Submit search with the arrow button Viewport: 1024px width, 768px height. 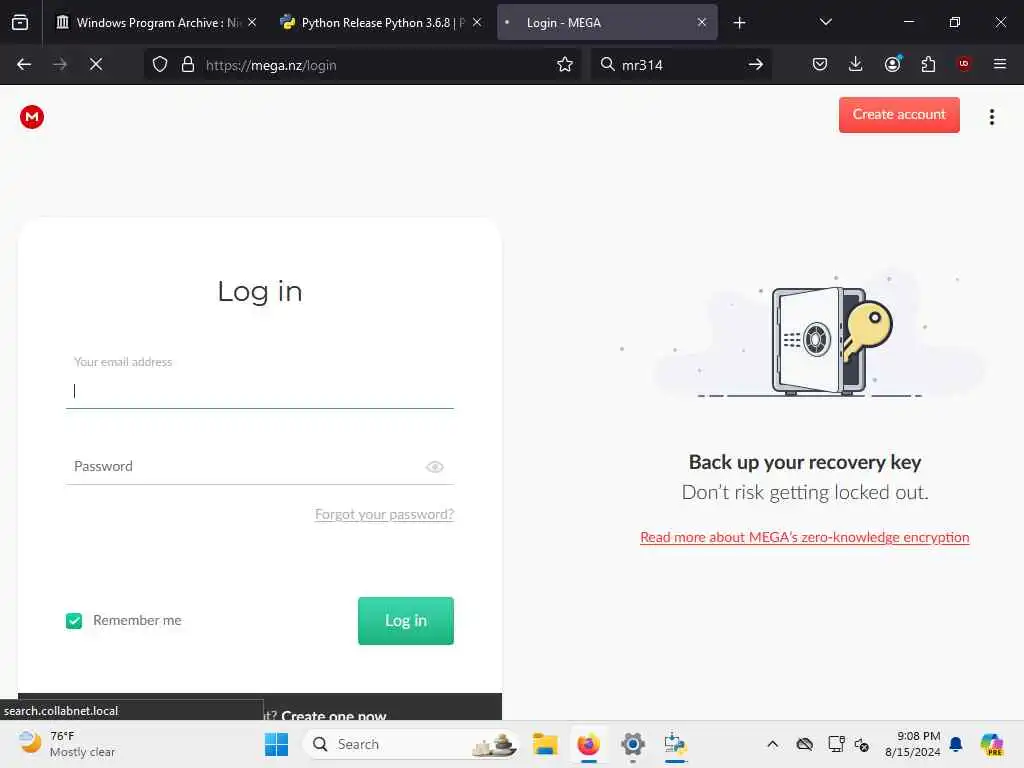coord(756,64)
